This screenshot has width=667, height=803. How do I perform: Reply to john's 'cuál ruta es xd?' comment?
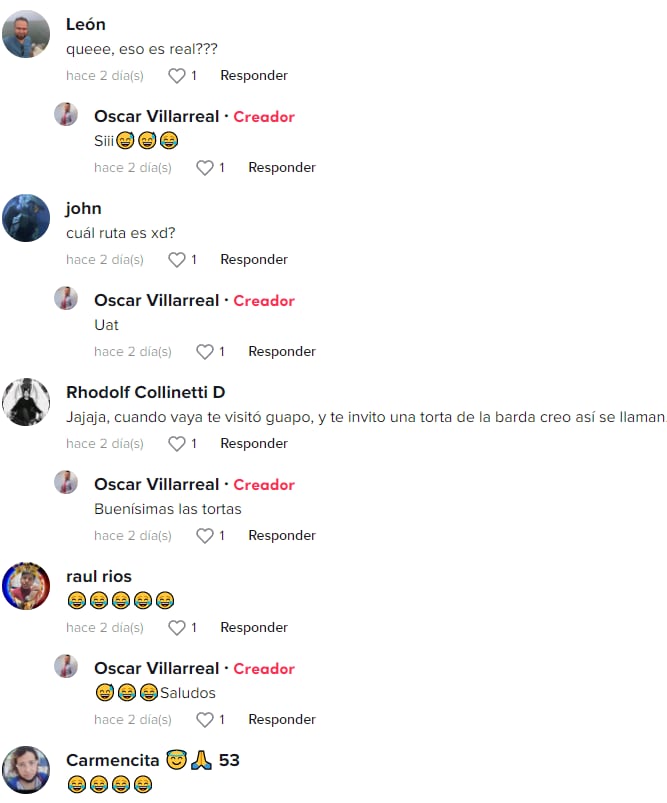coord(254,260)
